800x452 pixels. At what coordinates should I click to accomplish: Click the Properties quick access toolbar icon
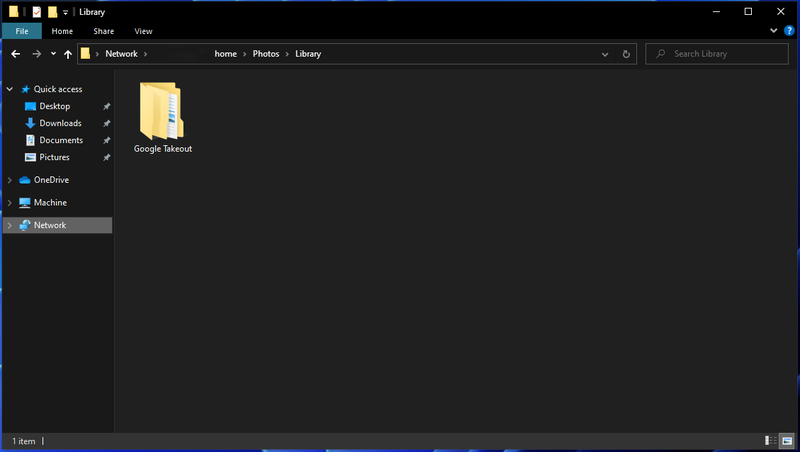coord(37,12)
